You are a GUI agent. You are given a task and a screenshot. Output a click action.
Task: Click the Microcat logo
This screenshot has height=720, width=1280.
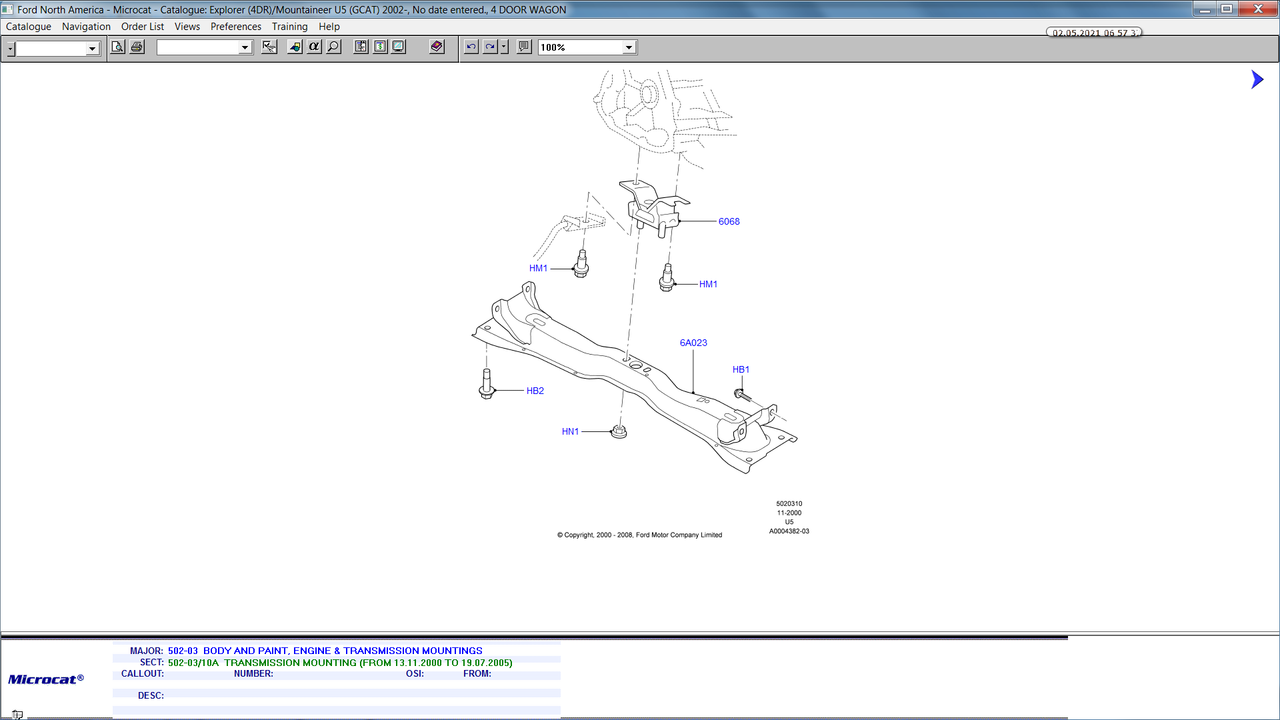pyautogui.click(x=46, y=679)
